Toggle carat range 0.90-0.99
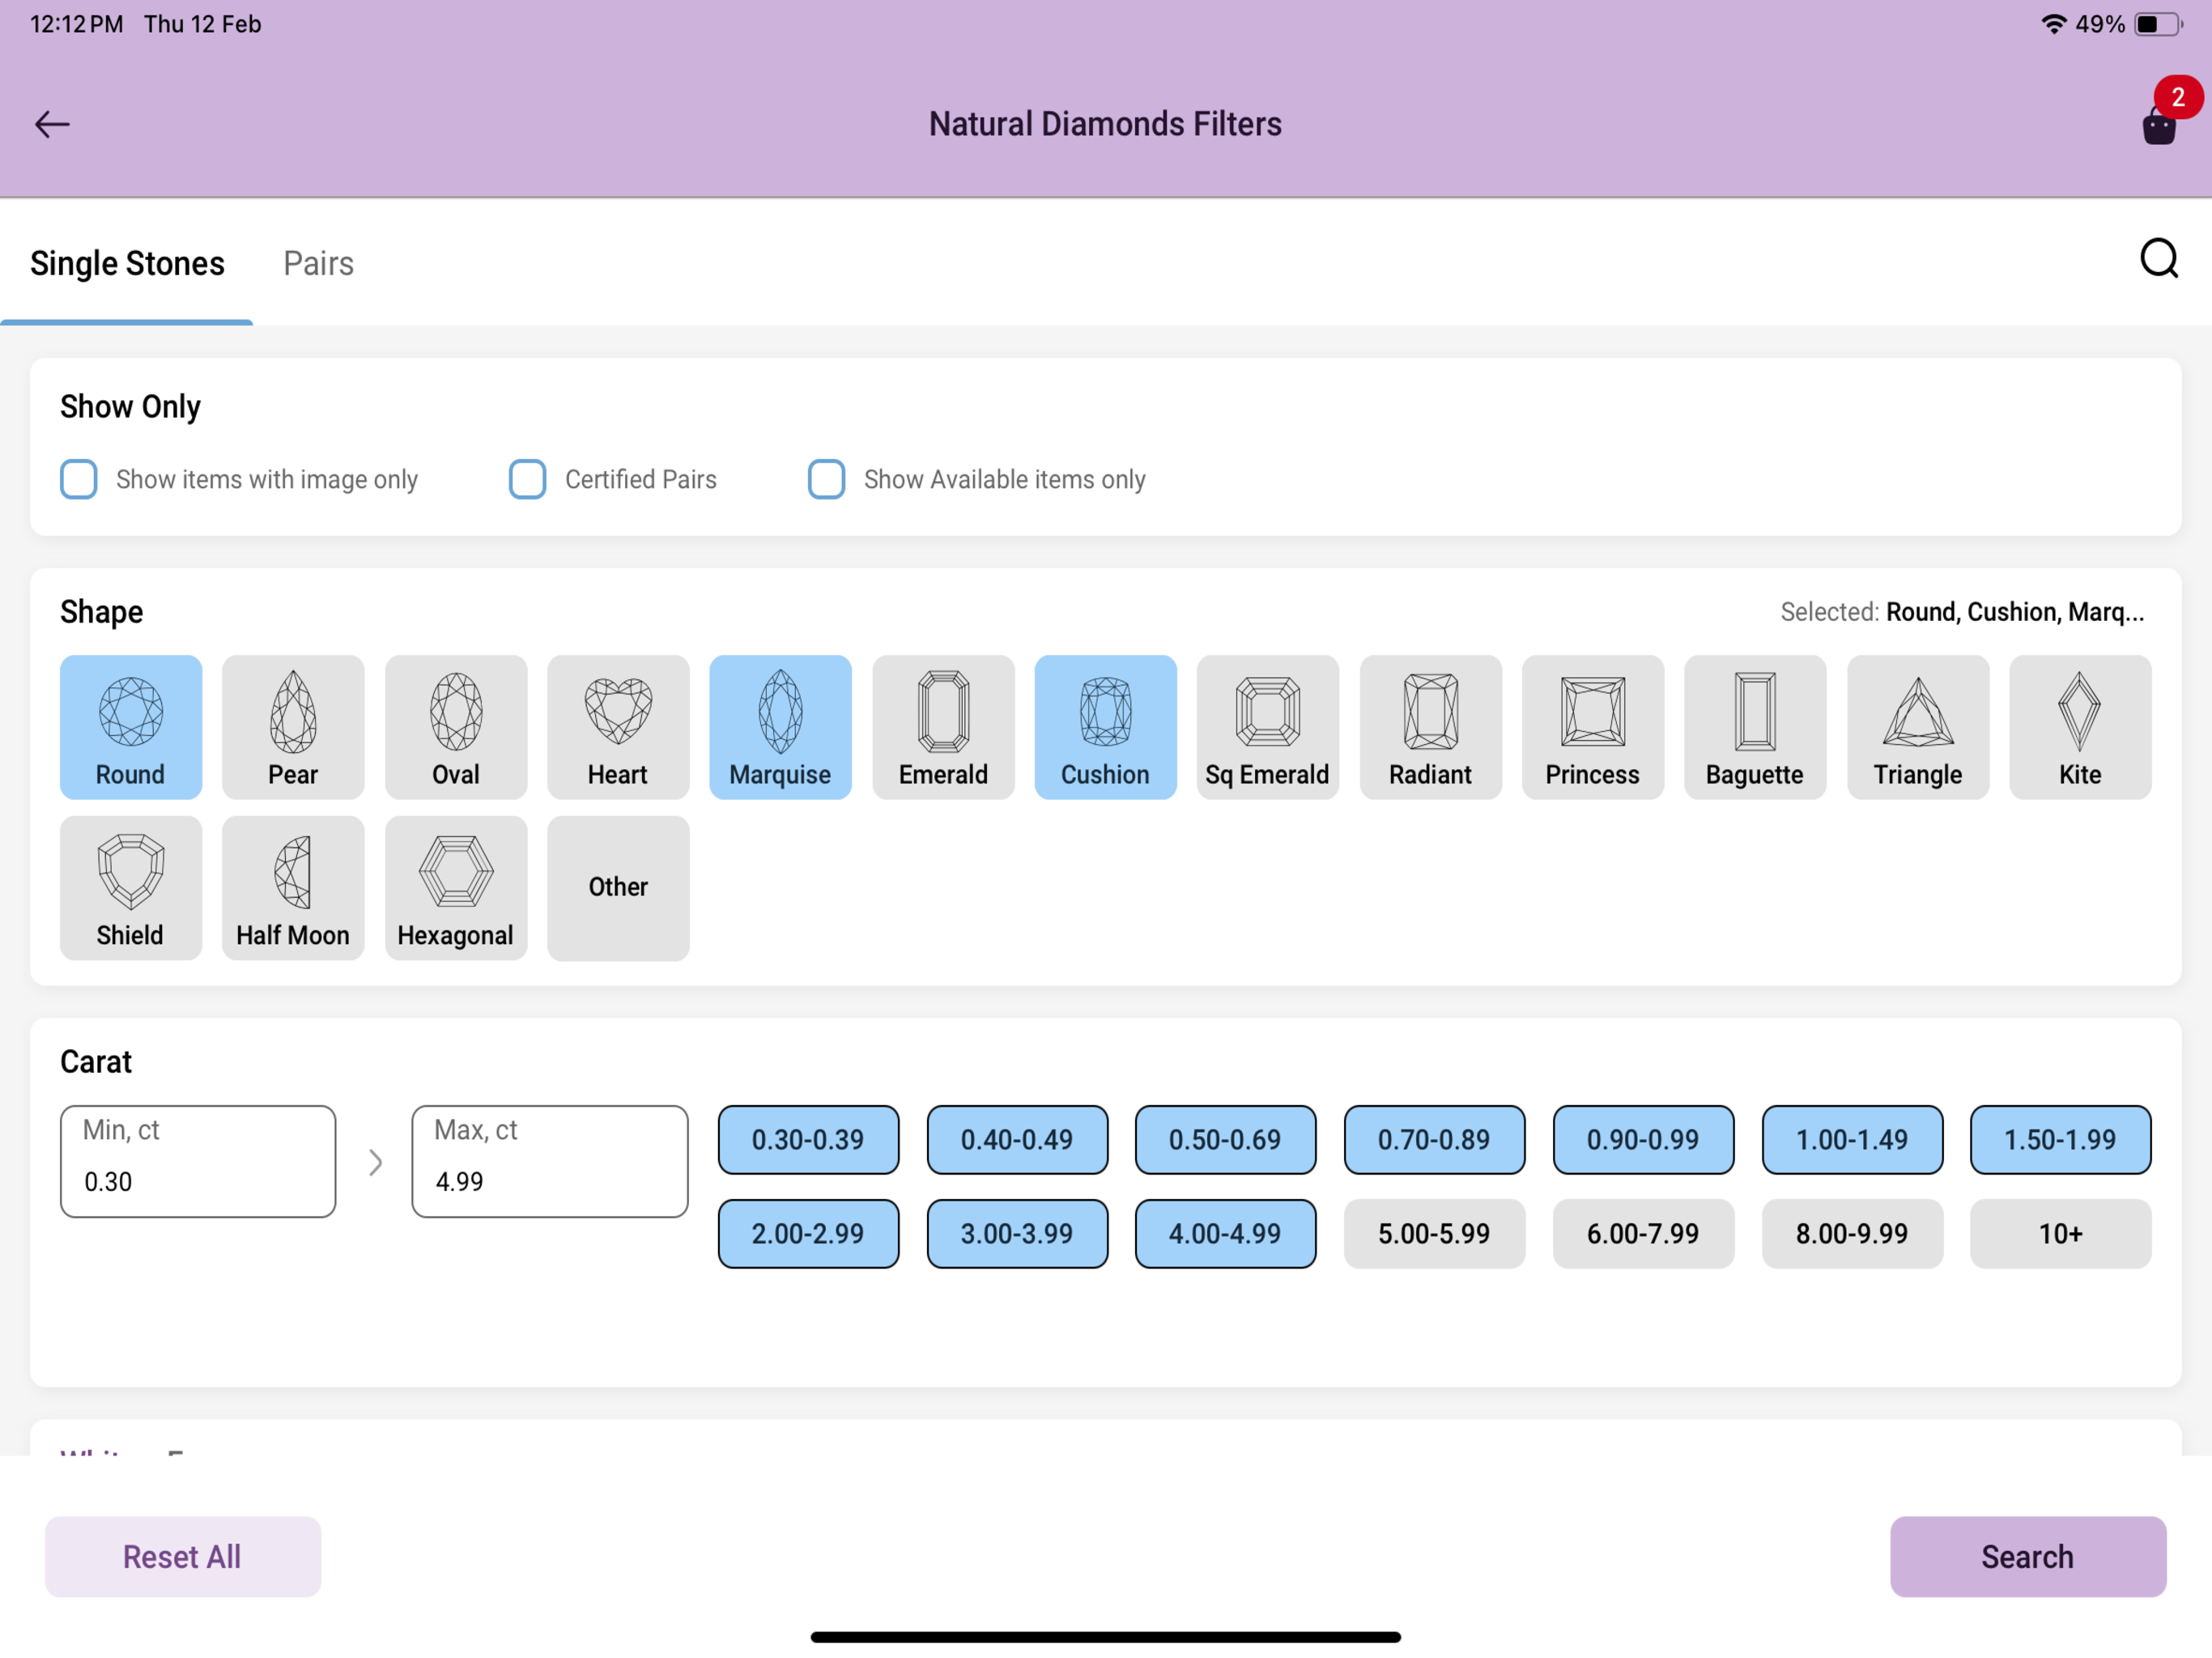Viewport: 2212px width, 1658px height. click(1643, 1139)
